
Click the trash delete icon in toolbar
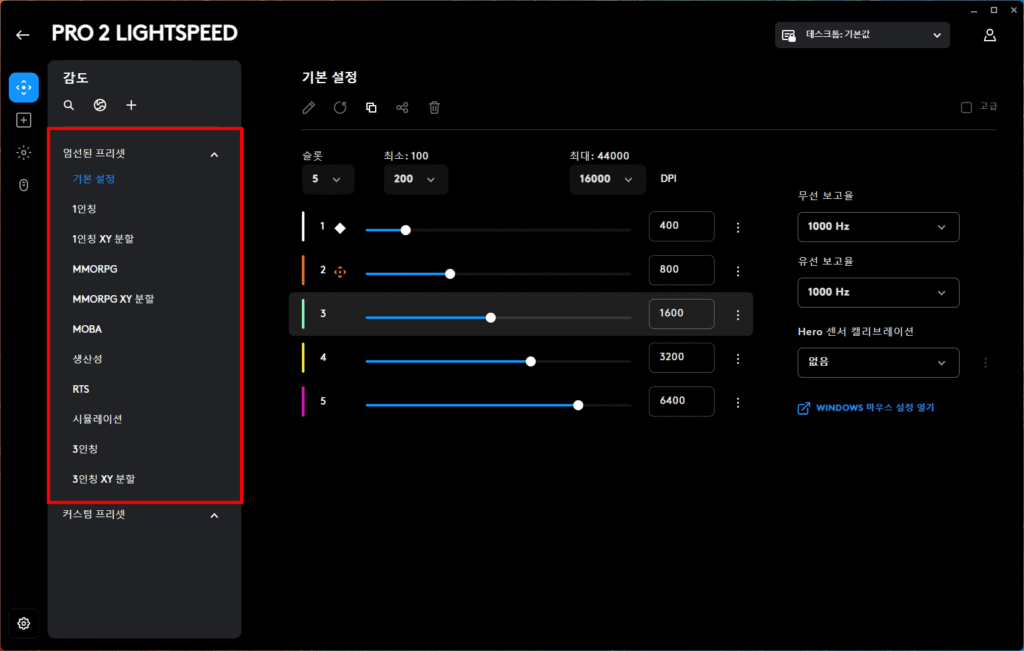tap(434, 108)
